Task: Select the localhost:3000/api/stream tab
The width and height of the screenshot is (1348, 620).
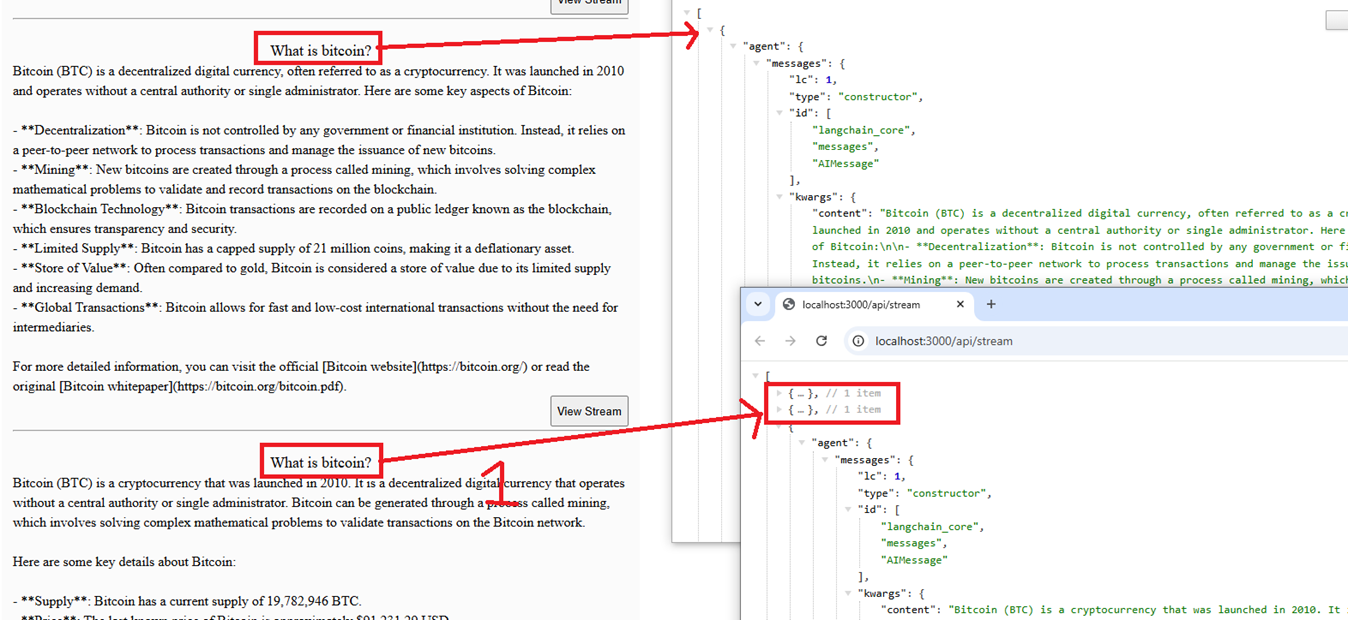Action: click(873, 304)
